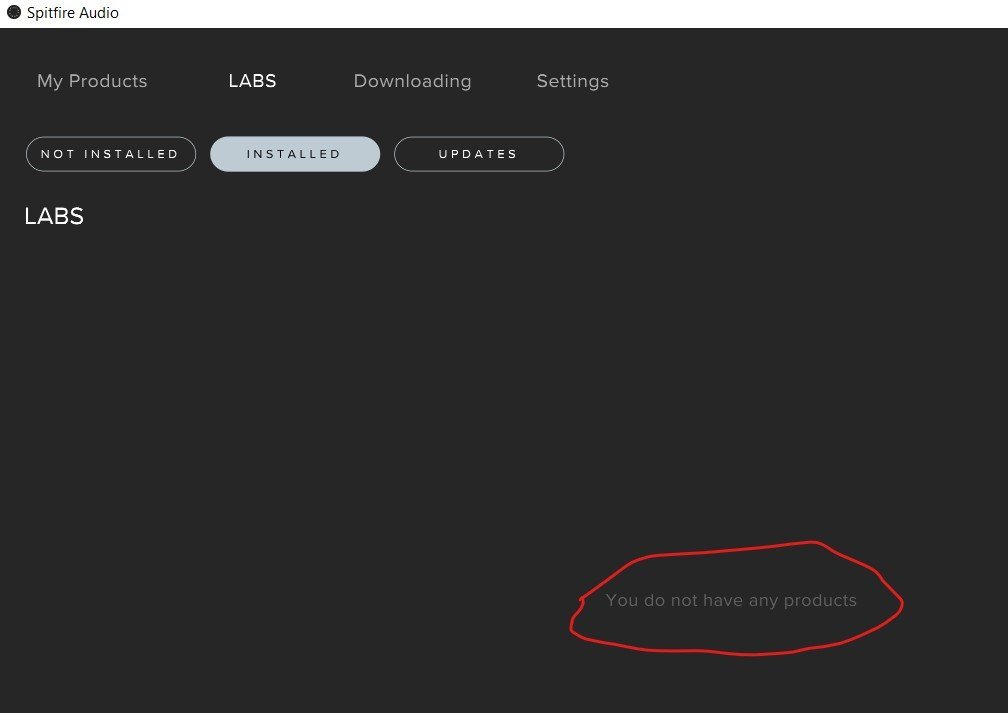The image size is (1008, 713).
Task: Click the Spitfire Audio logo in title bar
Action: pos(14,13)
